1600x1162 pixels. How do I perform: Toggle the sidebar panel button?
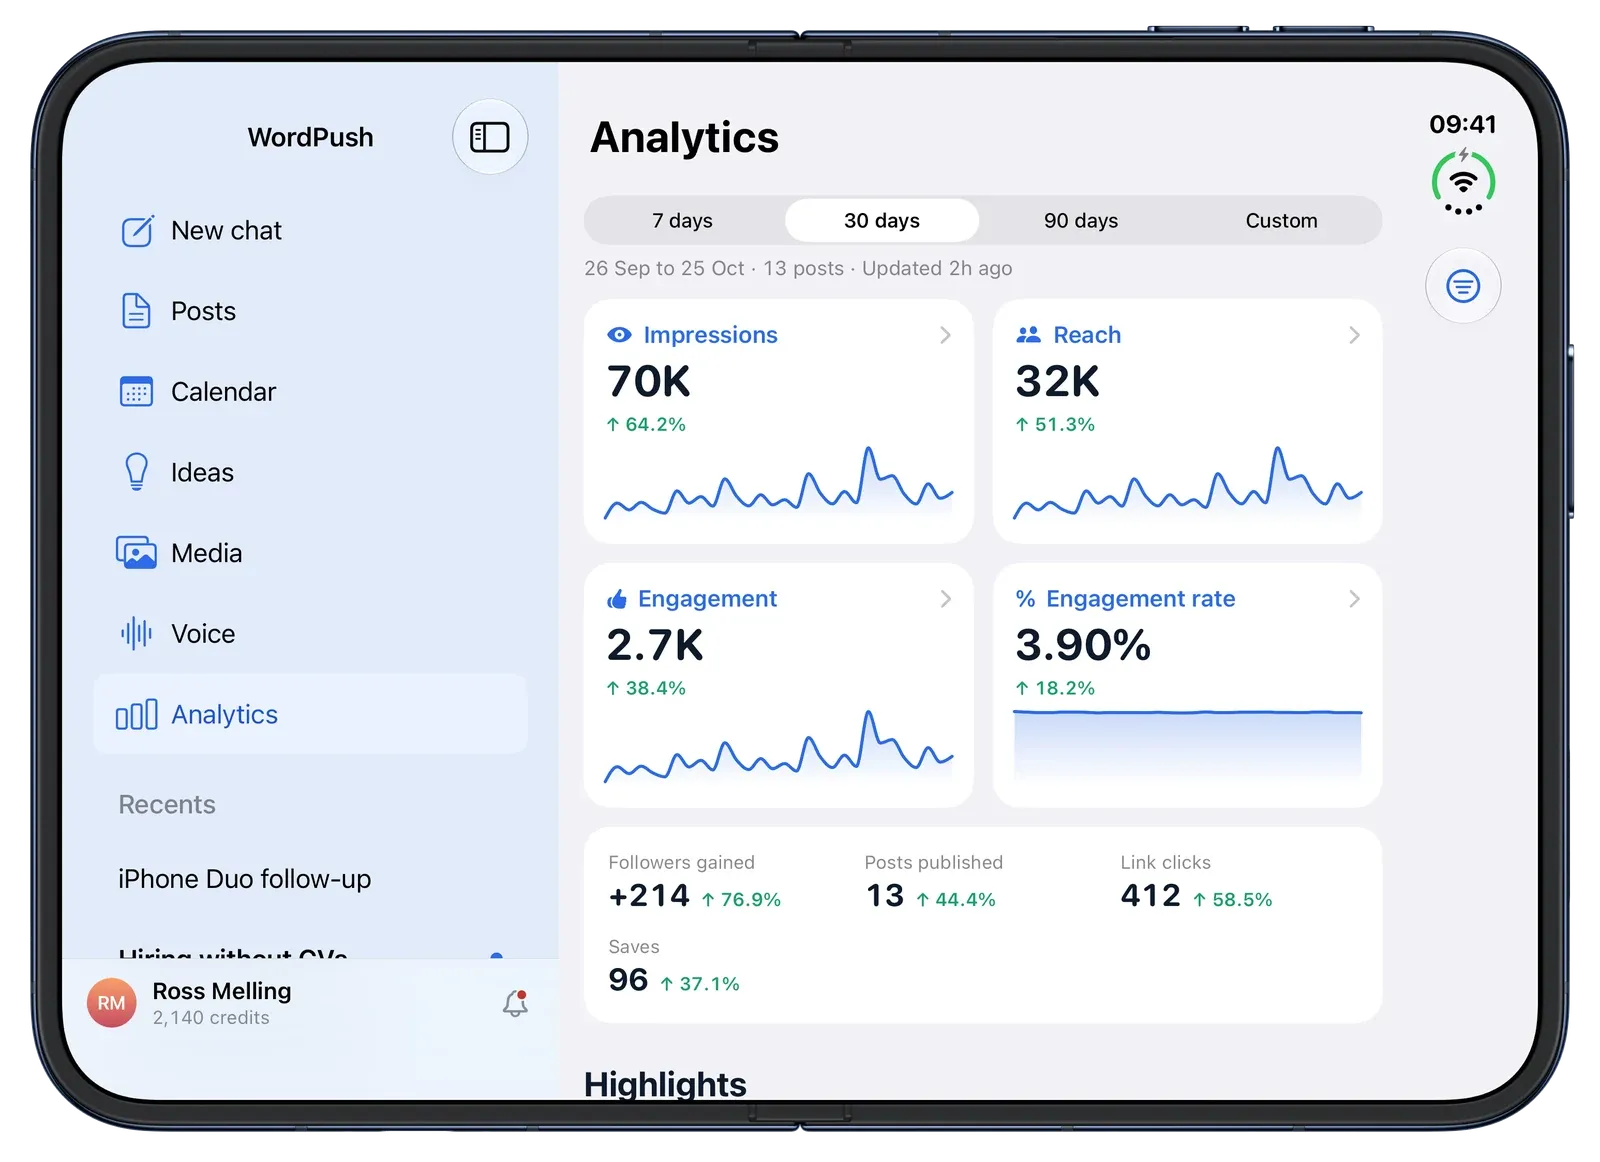click(490, 137)
